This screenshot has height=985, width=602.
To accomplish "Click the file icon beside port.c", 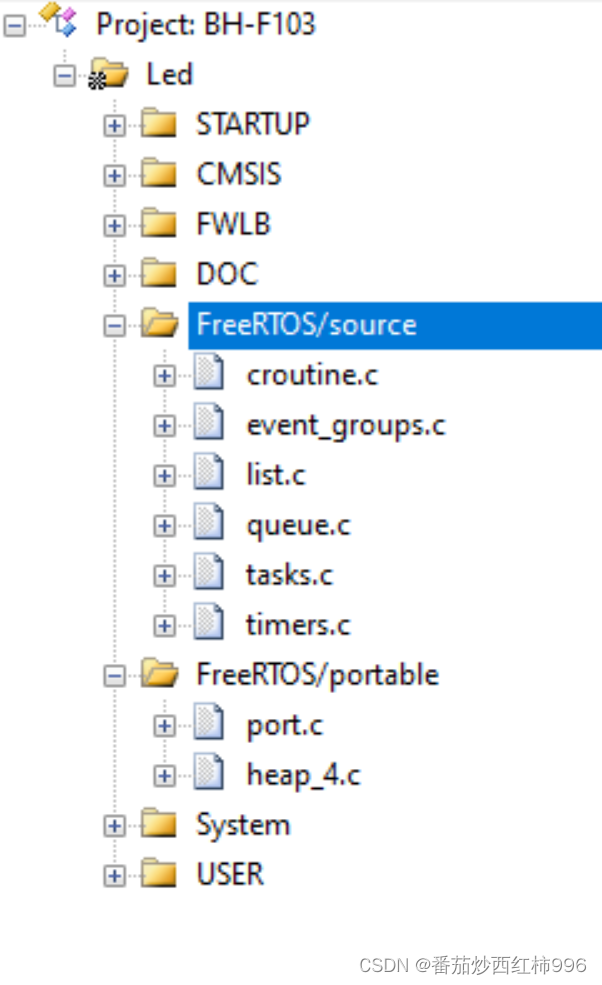I will [x=211, y=724].
